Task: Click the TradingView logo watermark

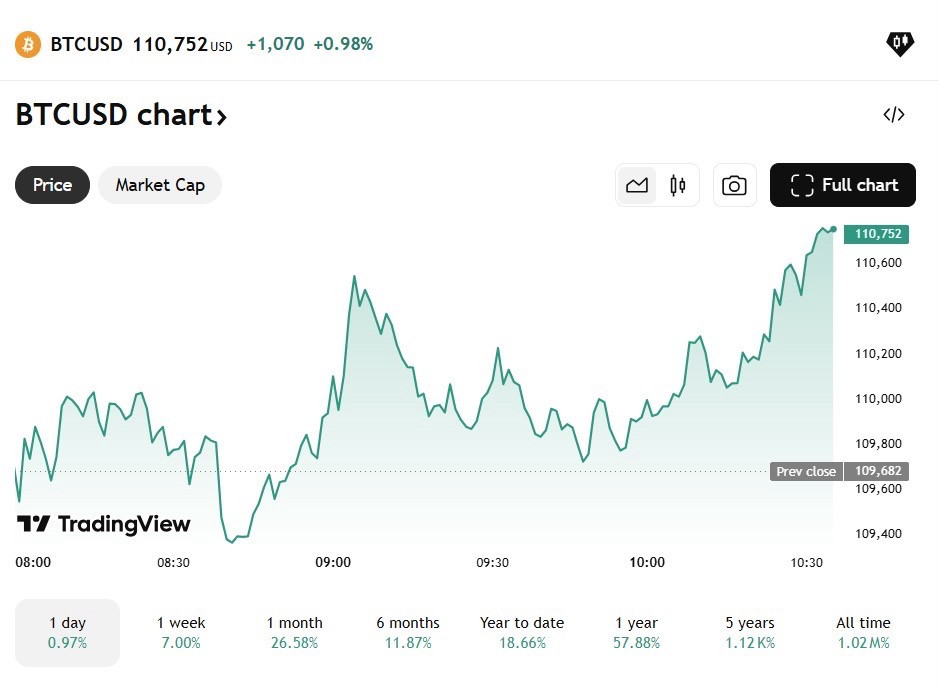Action: [x=103, y=524]
